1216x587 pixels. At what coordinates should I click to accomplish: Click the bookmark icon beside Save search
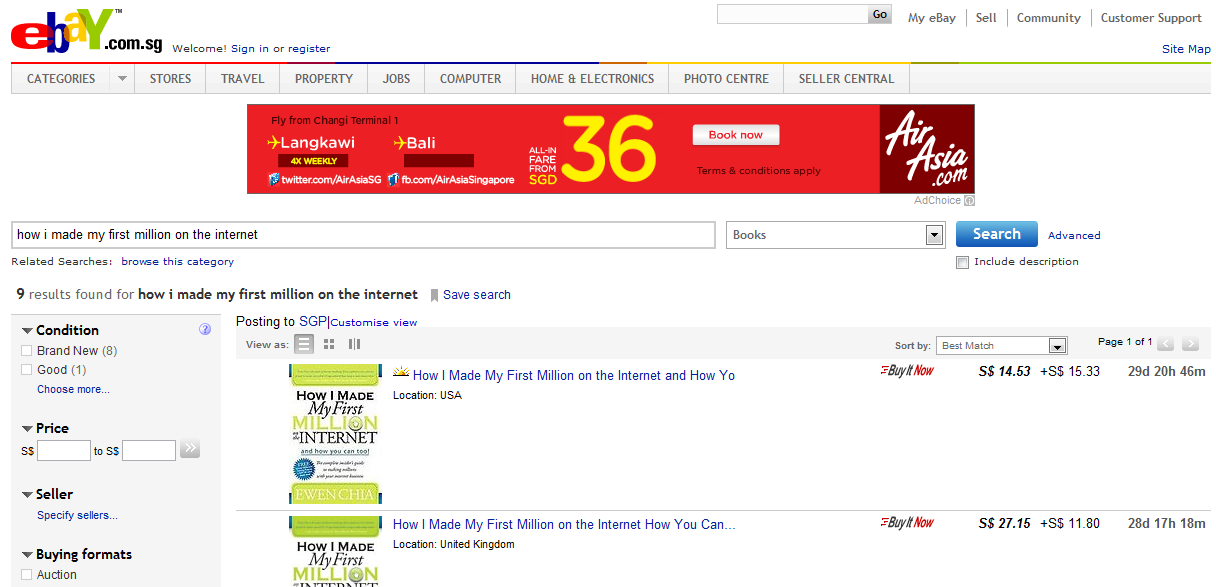point(434,295)
